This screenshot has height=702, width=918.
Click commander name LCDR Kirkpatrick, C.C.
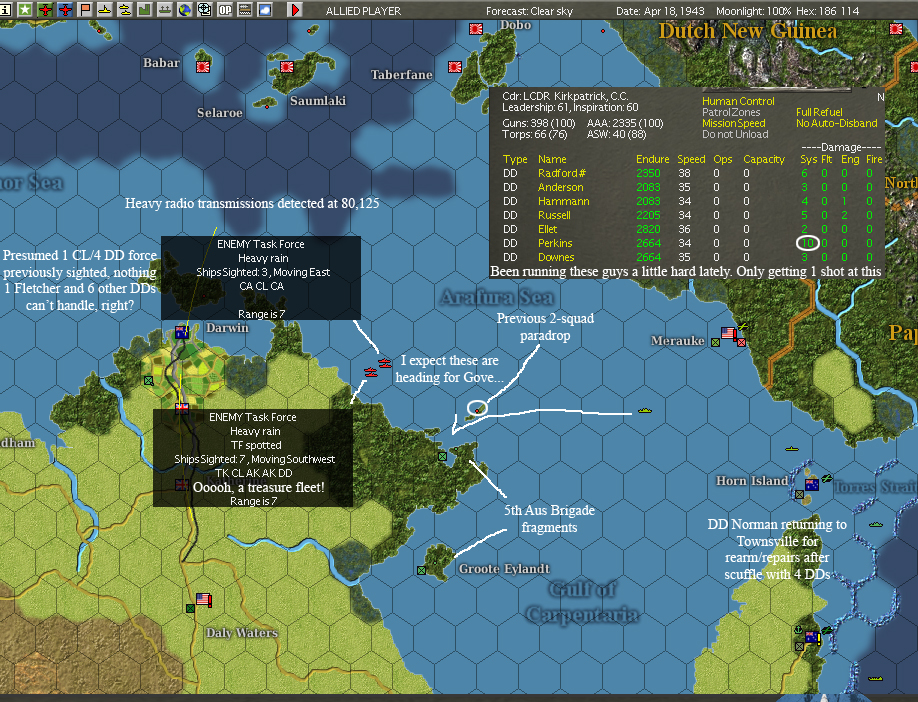point(576,97)
